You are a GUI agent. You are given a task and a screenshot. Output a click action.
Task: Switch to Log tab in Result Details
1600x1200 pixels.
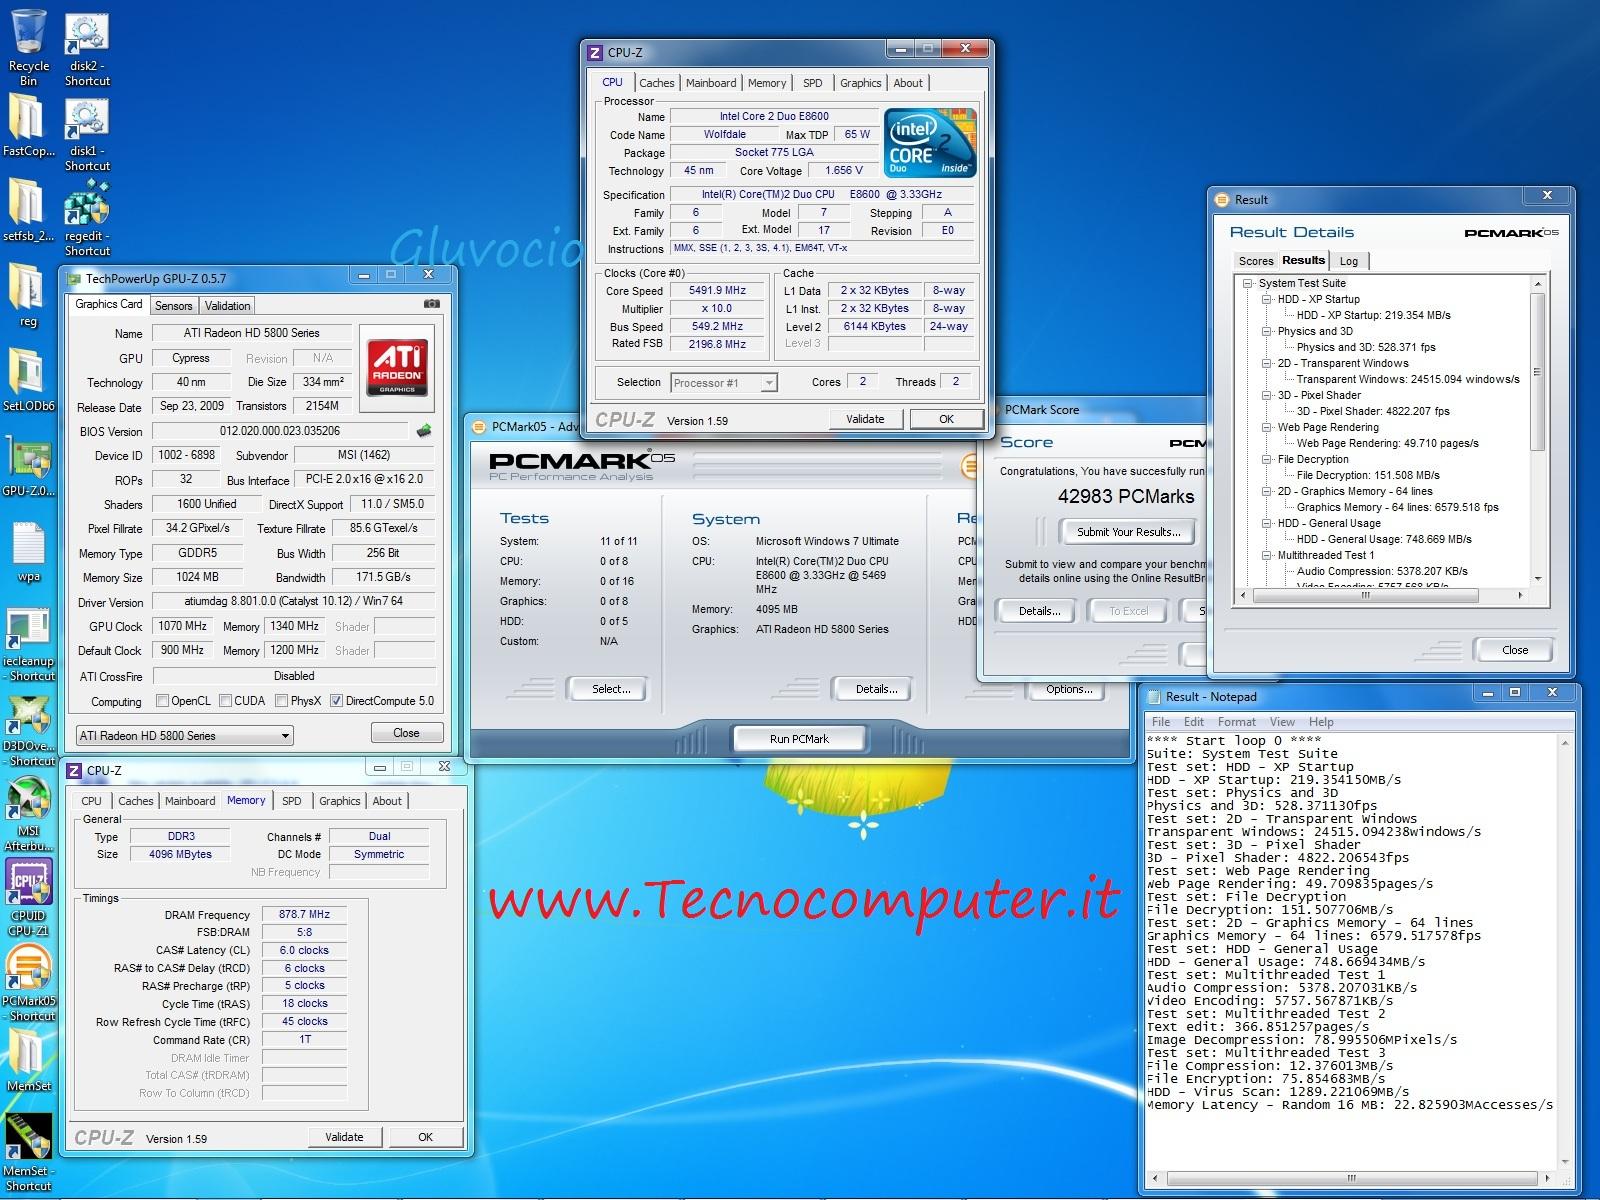tap(1348, 261)
